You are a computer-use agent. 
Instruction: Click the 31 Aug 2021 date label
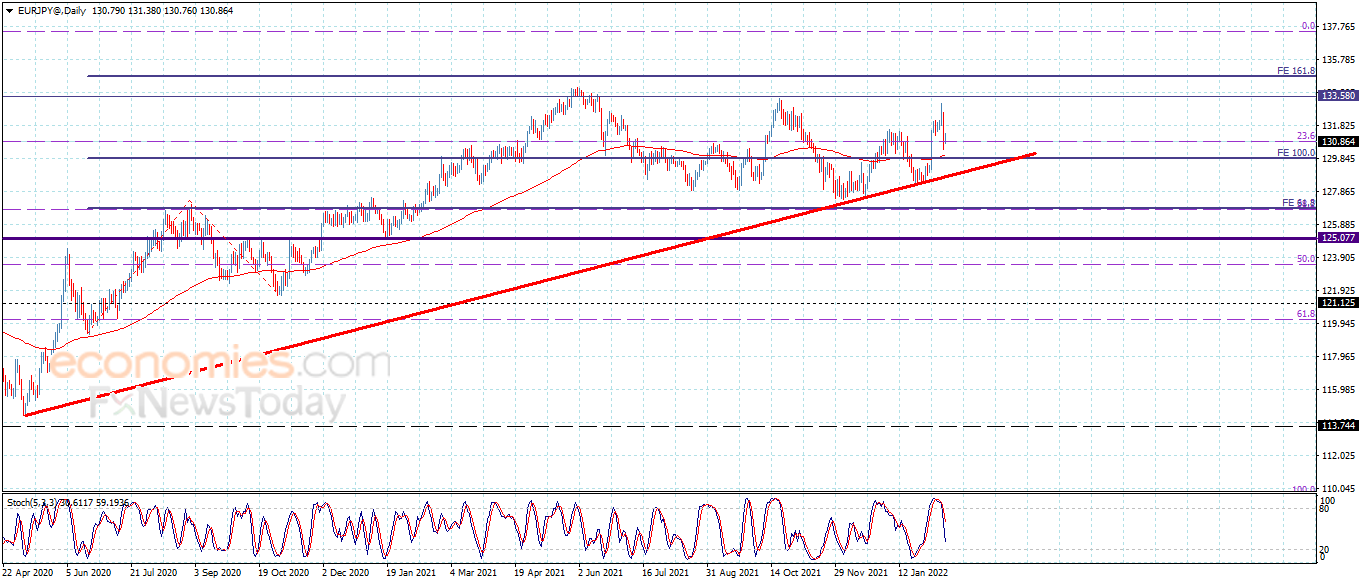click(731, 574)
